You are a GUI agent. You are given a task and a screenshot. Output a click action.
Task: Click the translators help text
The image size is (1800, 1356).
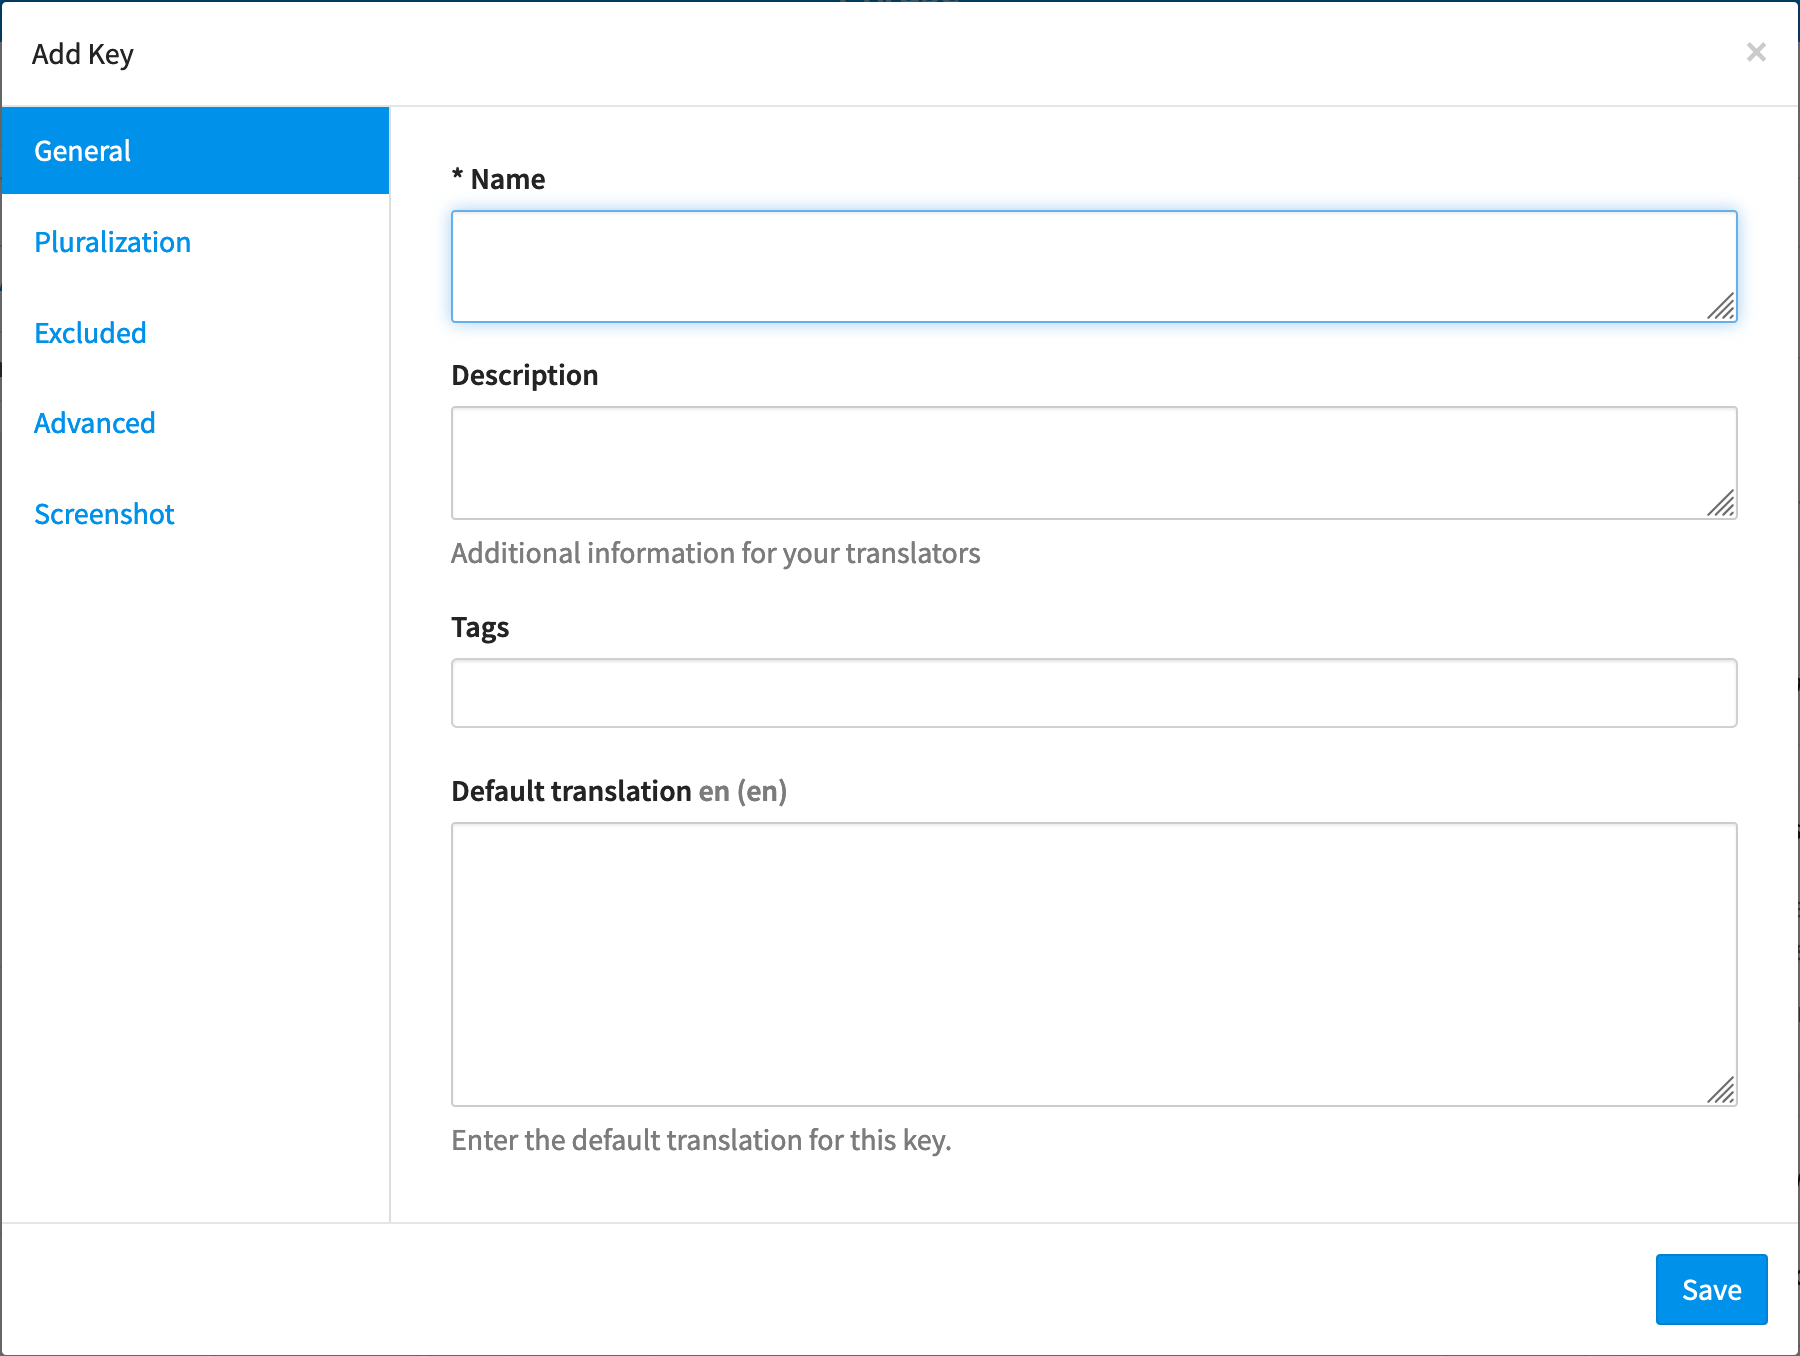(715, 553)
